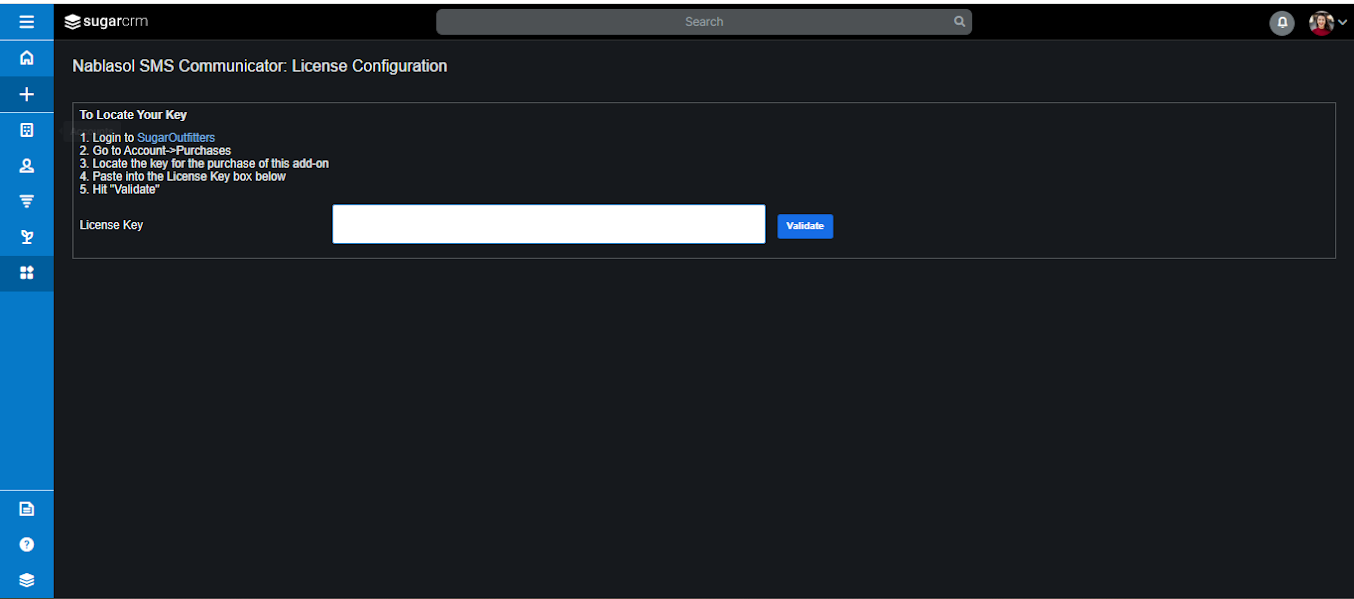The width and height of the screenshot is (1354, 599).
Task: Open the notifications bell
Action: click(x=1281, y=22)
